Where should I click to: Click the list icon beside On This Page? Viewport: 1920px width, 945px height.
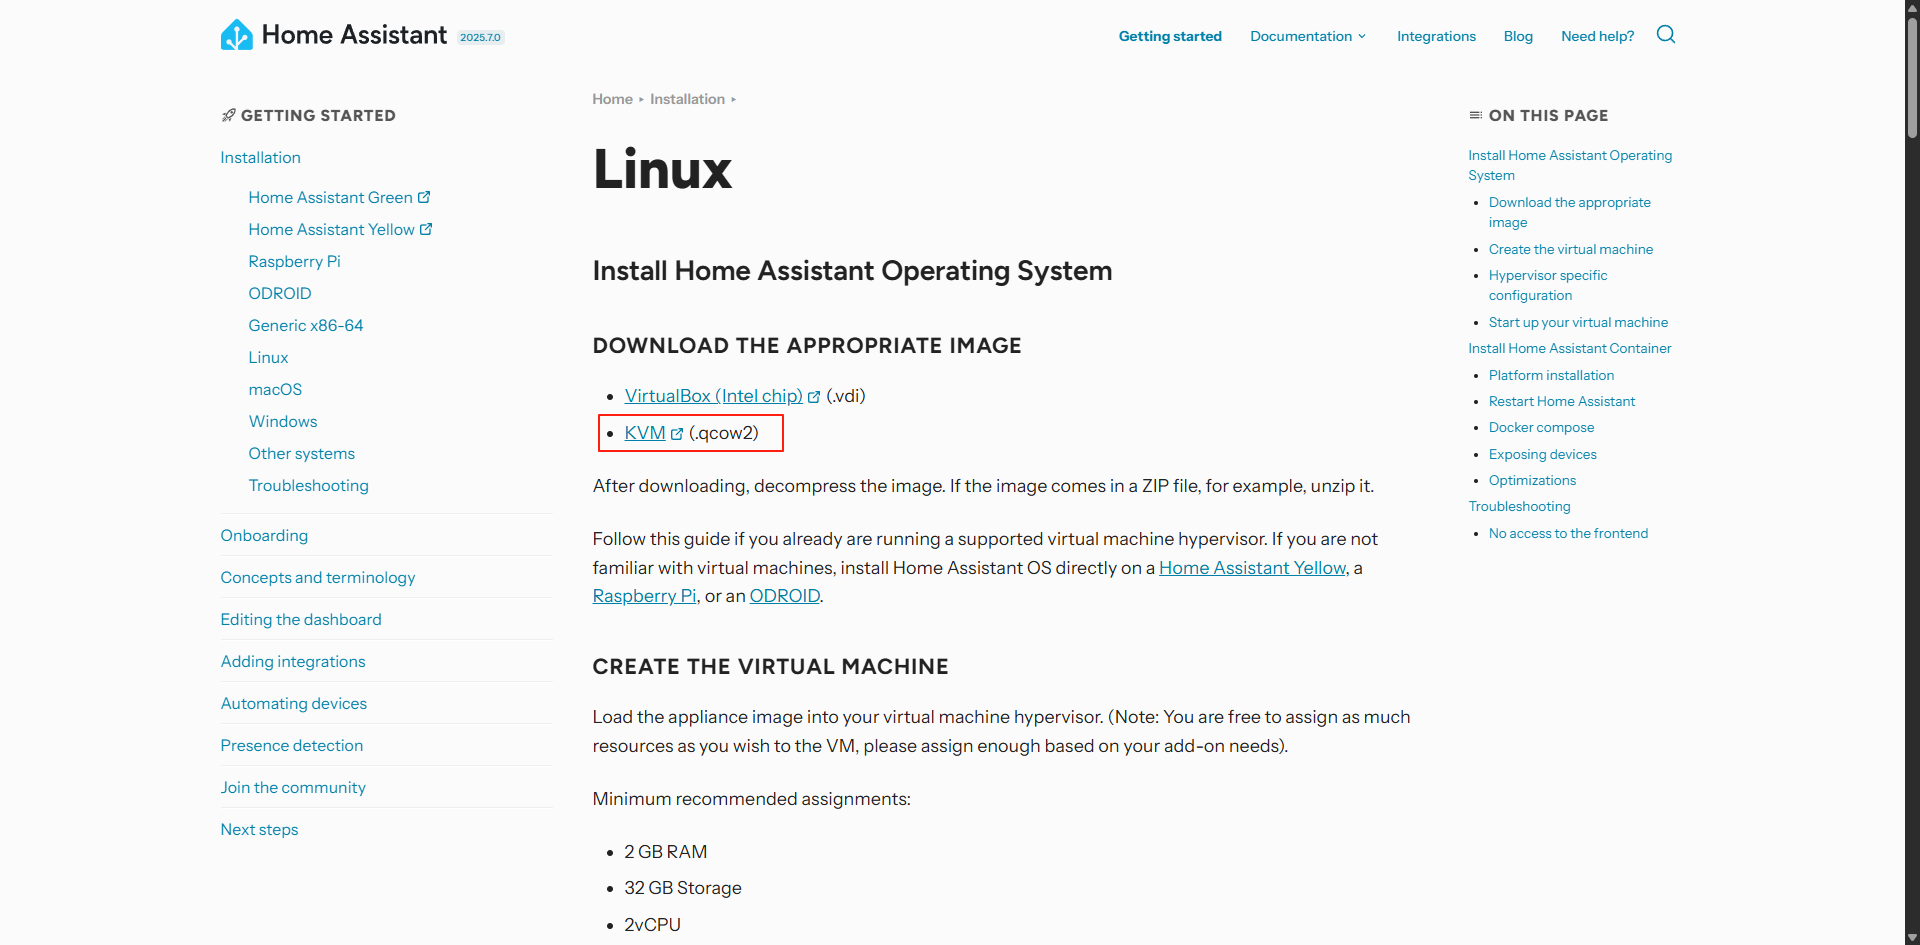[x=1476, y=114]
